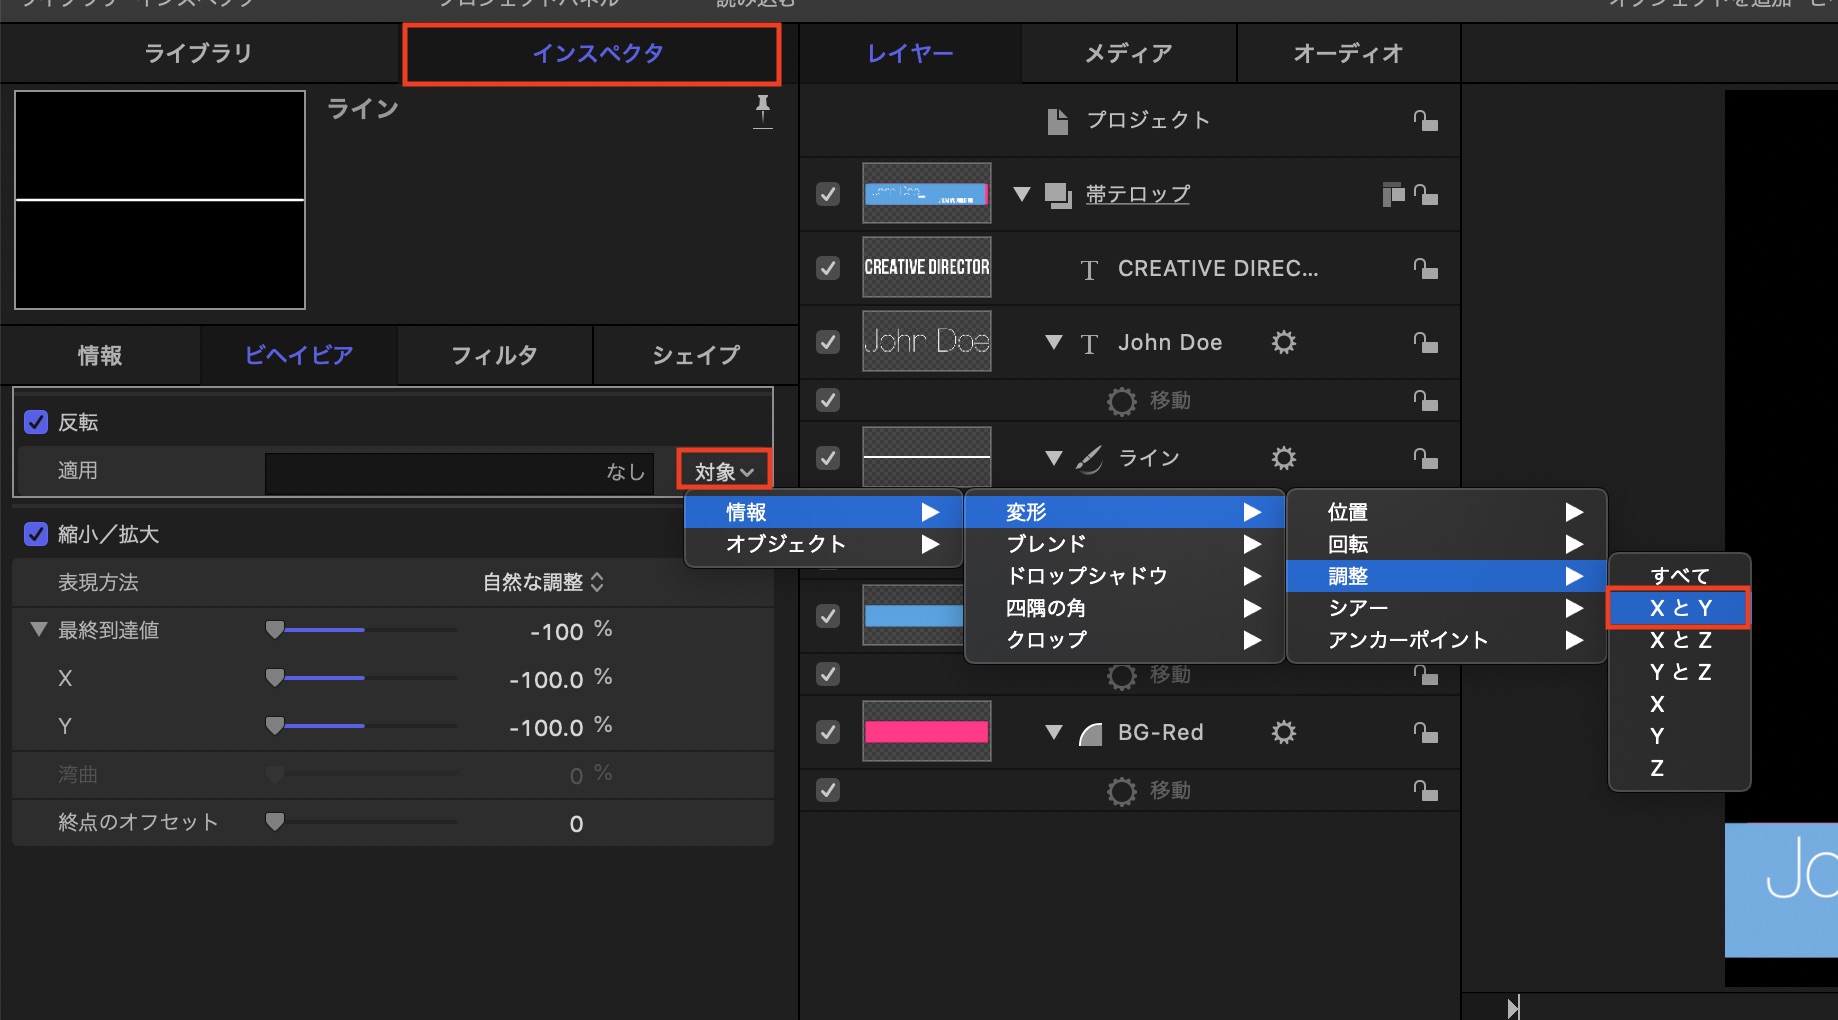Screen dimensions: 1838x1020
Task: Click the lock icon in the プロジェクト row
Action: [1425, 121]
